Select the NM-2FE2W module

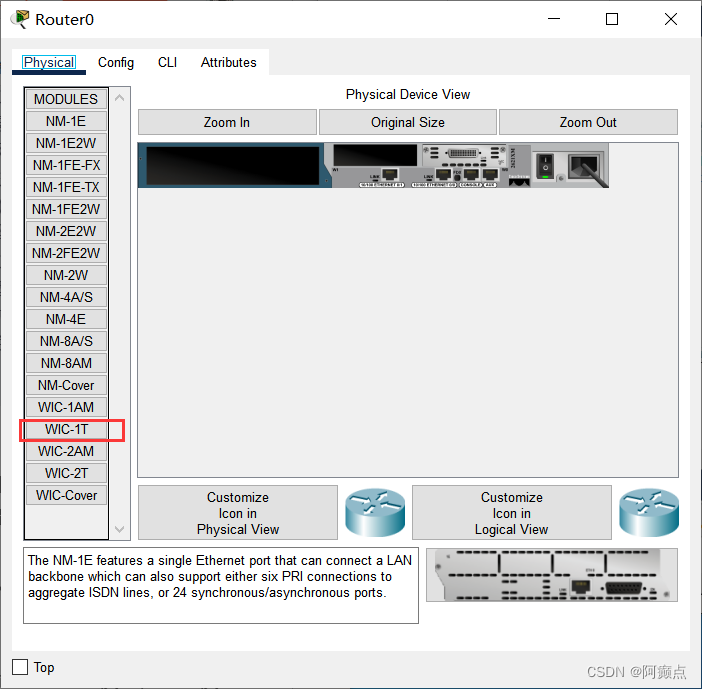pos(66,253)
